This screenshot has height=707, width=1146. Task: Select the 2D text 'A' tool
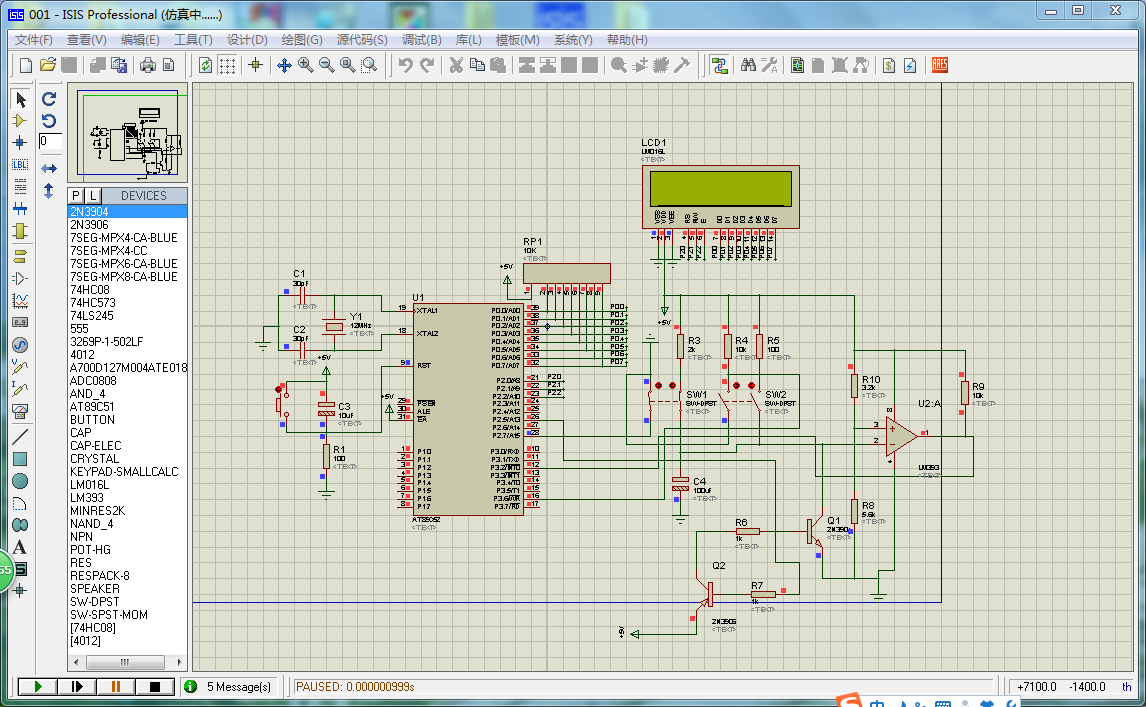click(x=20, y=547)
